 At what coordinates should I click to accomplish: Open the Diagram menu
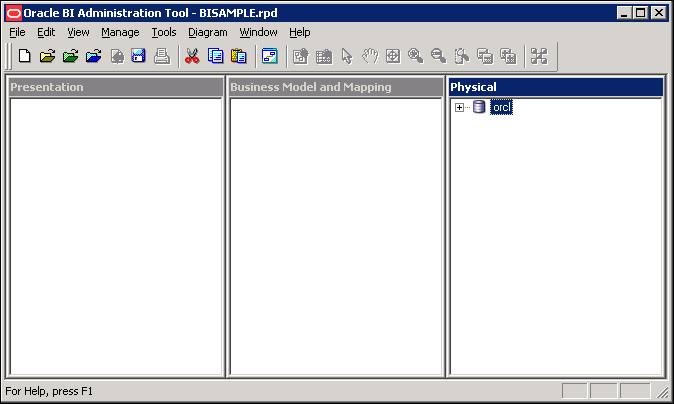(x=208, y=32)
